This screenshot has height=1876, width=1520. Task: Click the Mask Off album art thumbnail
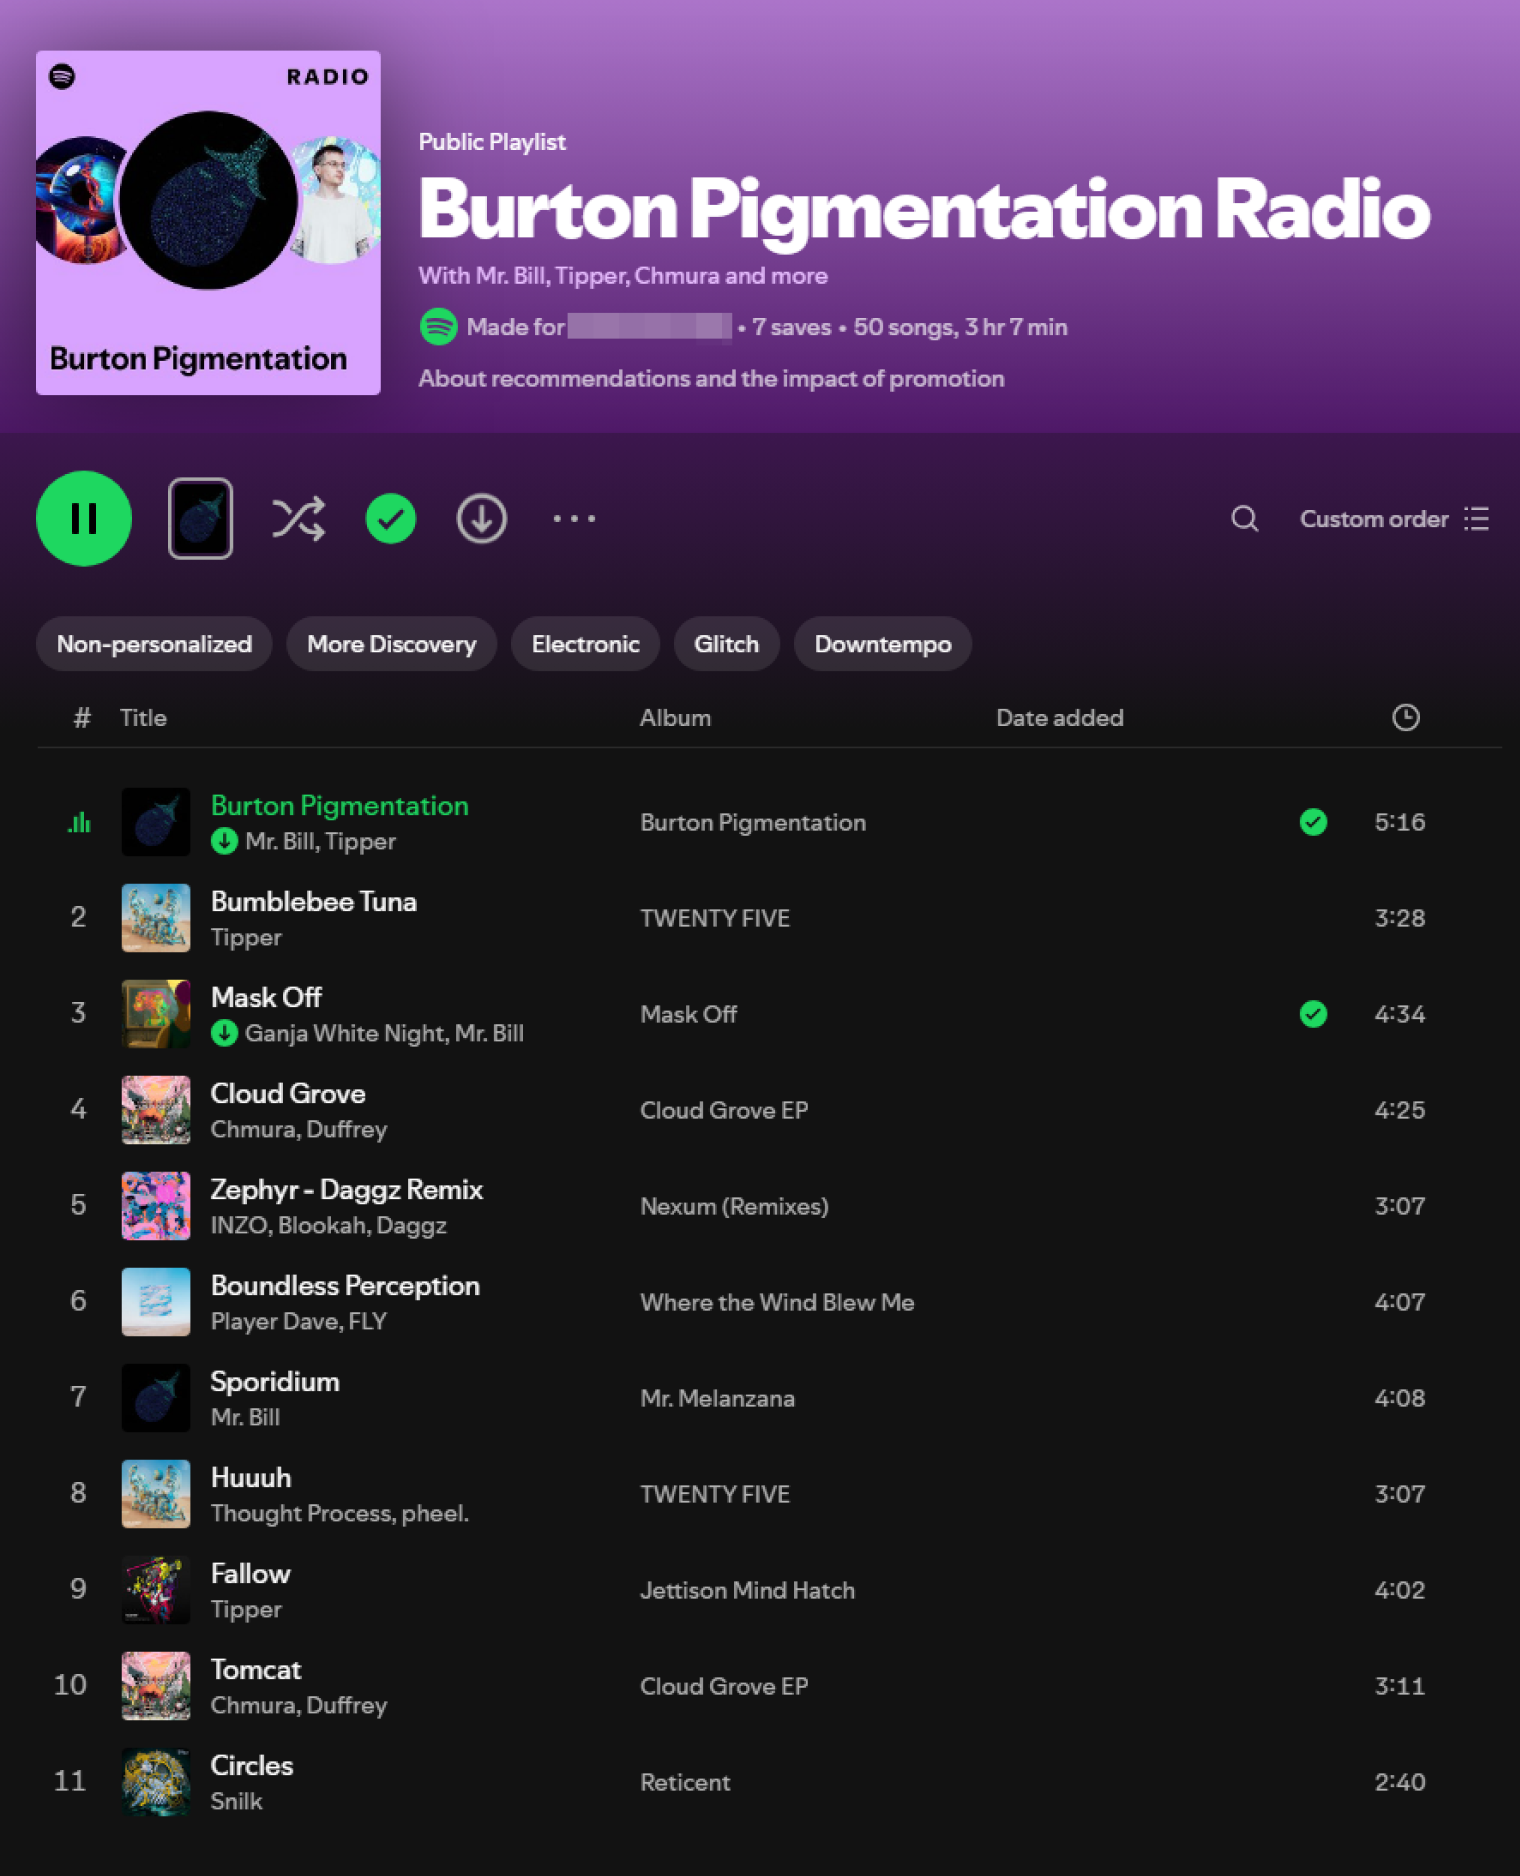pyautogui.click(x=155, y=1013)
